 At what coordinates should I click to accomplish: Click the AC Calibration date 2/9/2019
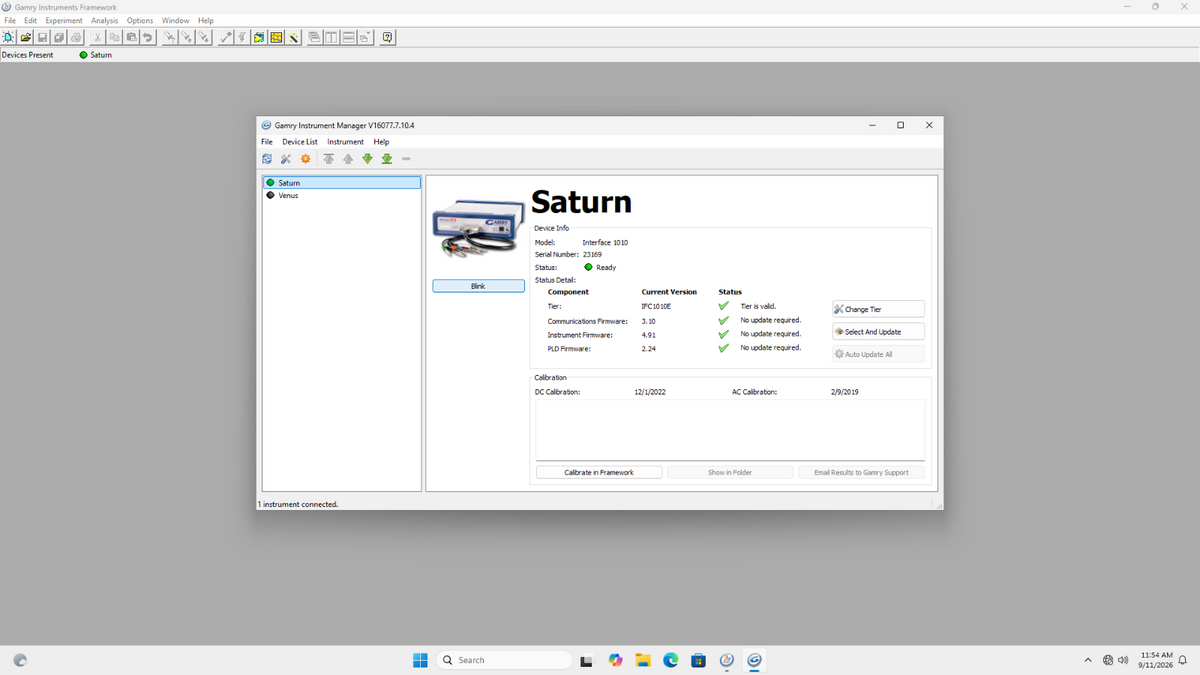tap(845, 392)
